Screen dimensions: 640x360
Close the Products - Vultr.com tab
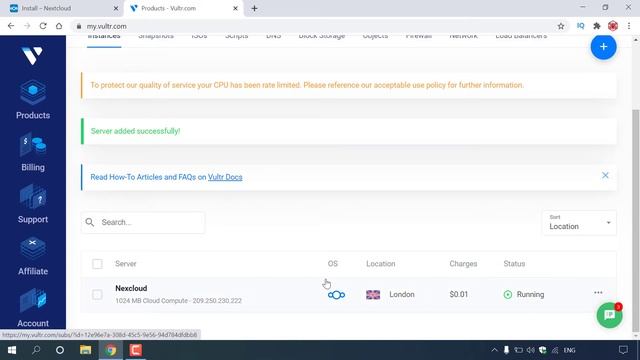(x=235, y=8)
